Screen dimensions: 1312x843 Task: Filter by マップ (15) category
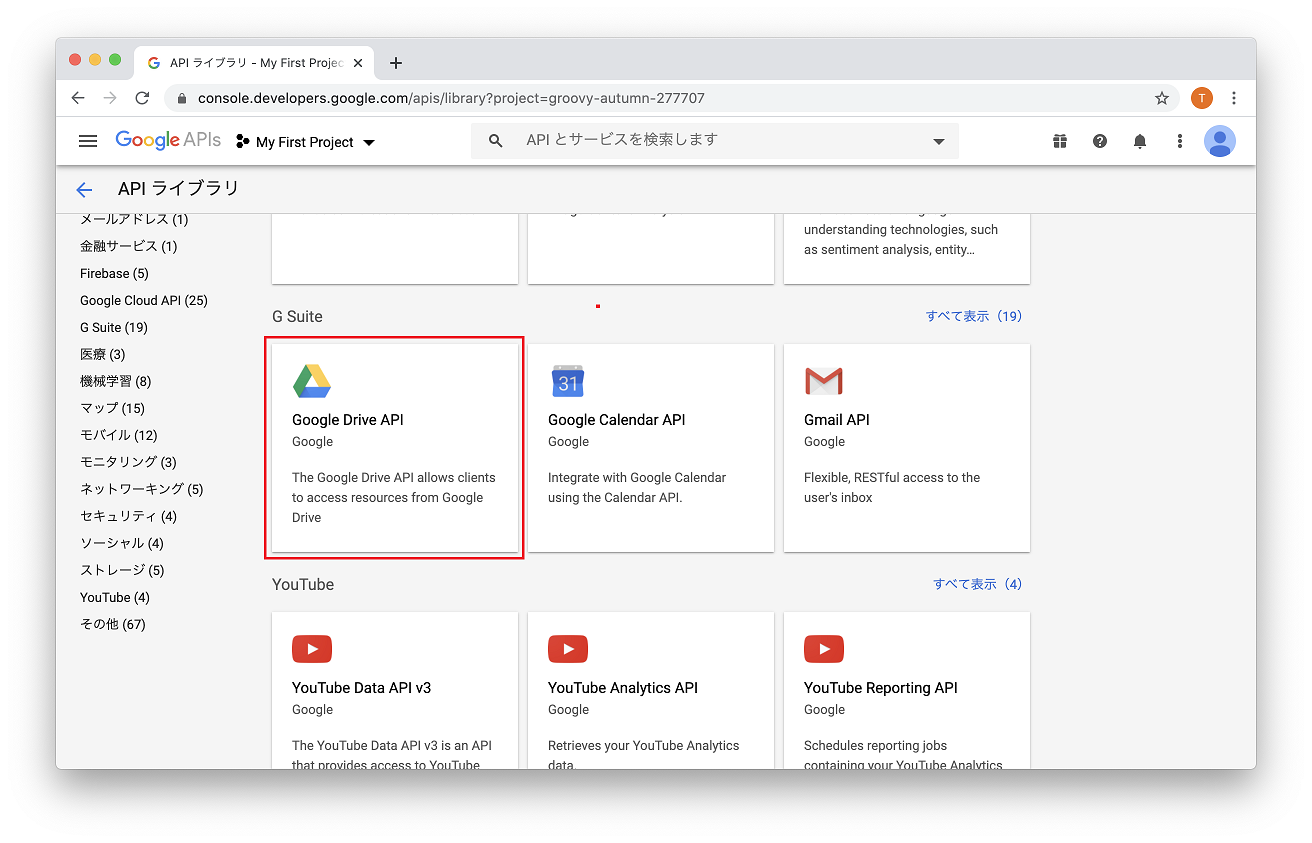pyautogui.click(x=113, y=408)
